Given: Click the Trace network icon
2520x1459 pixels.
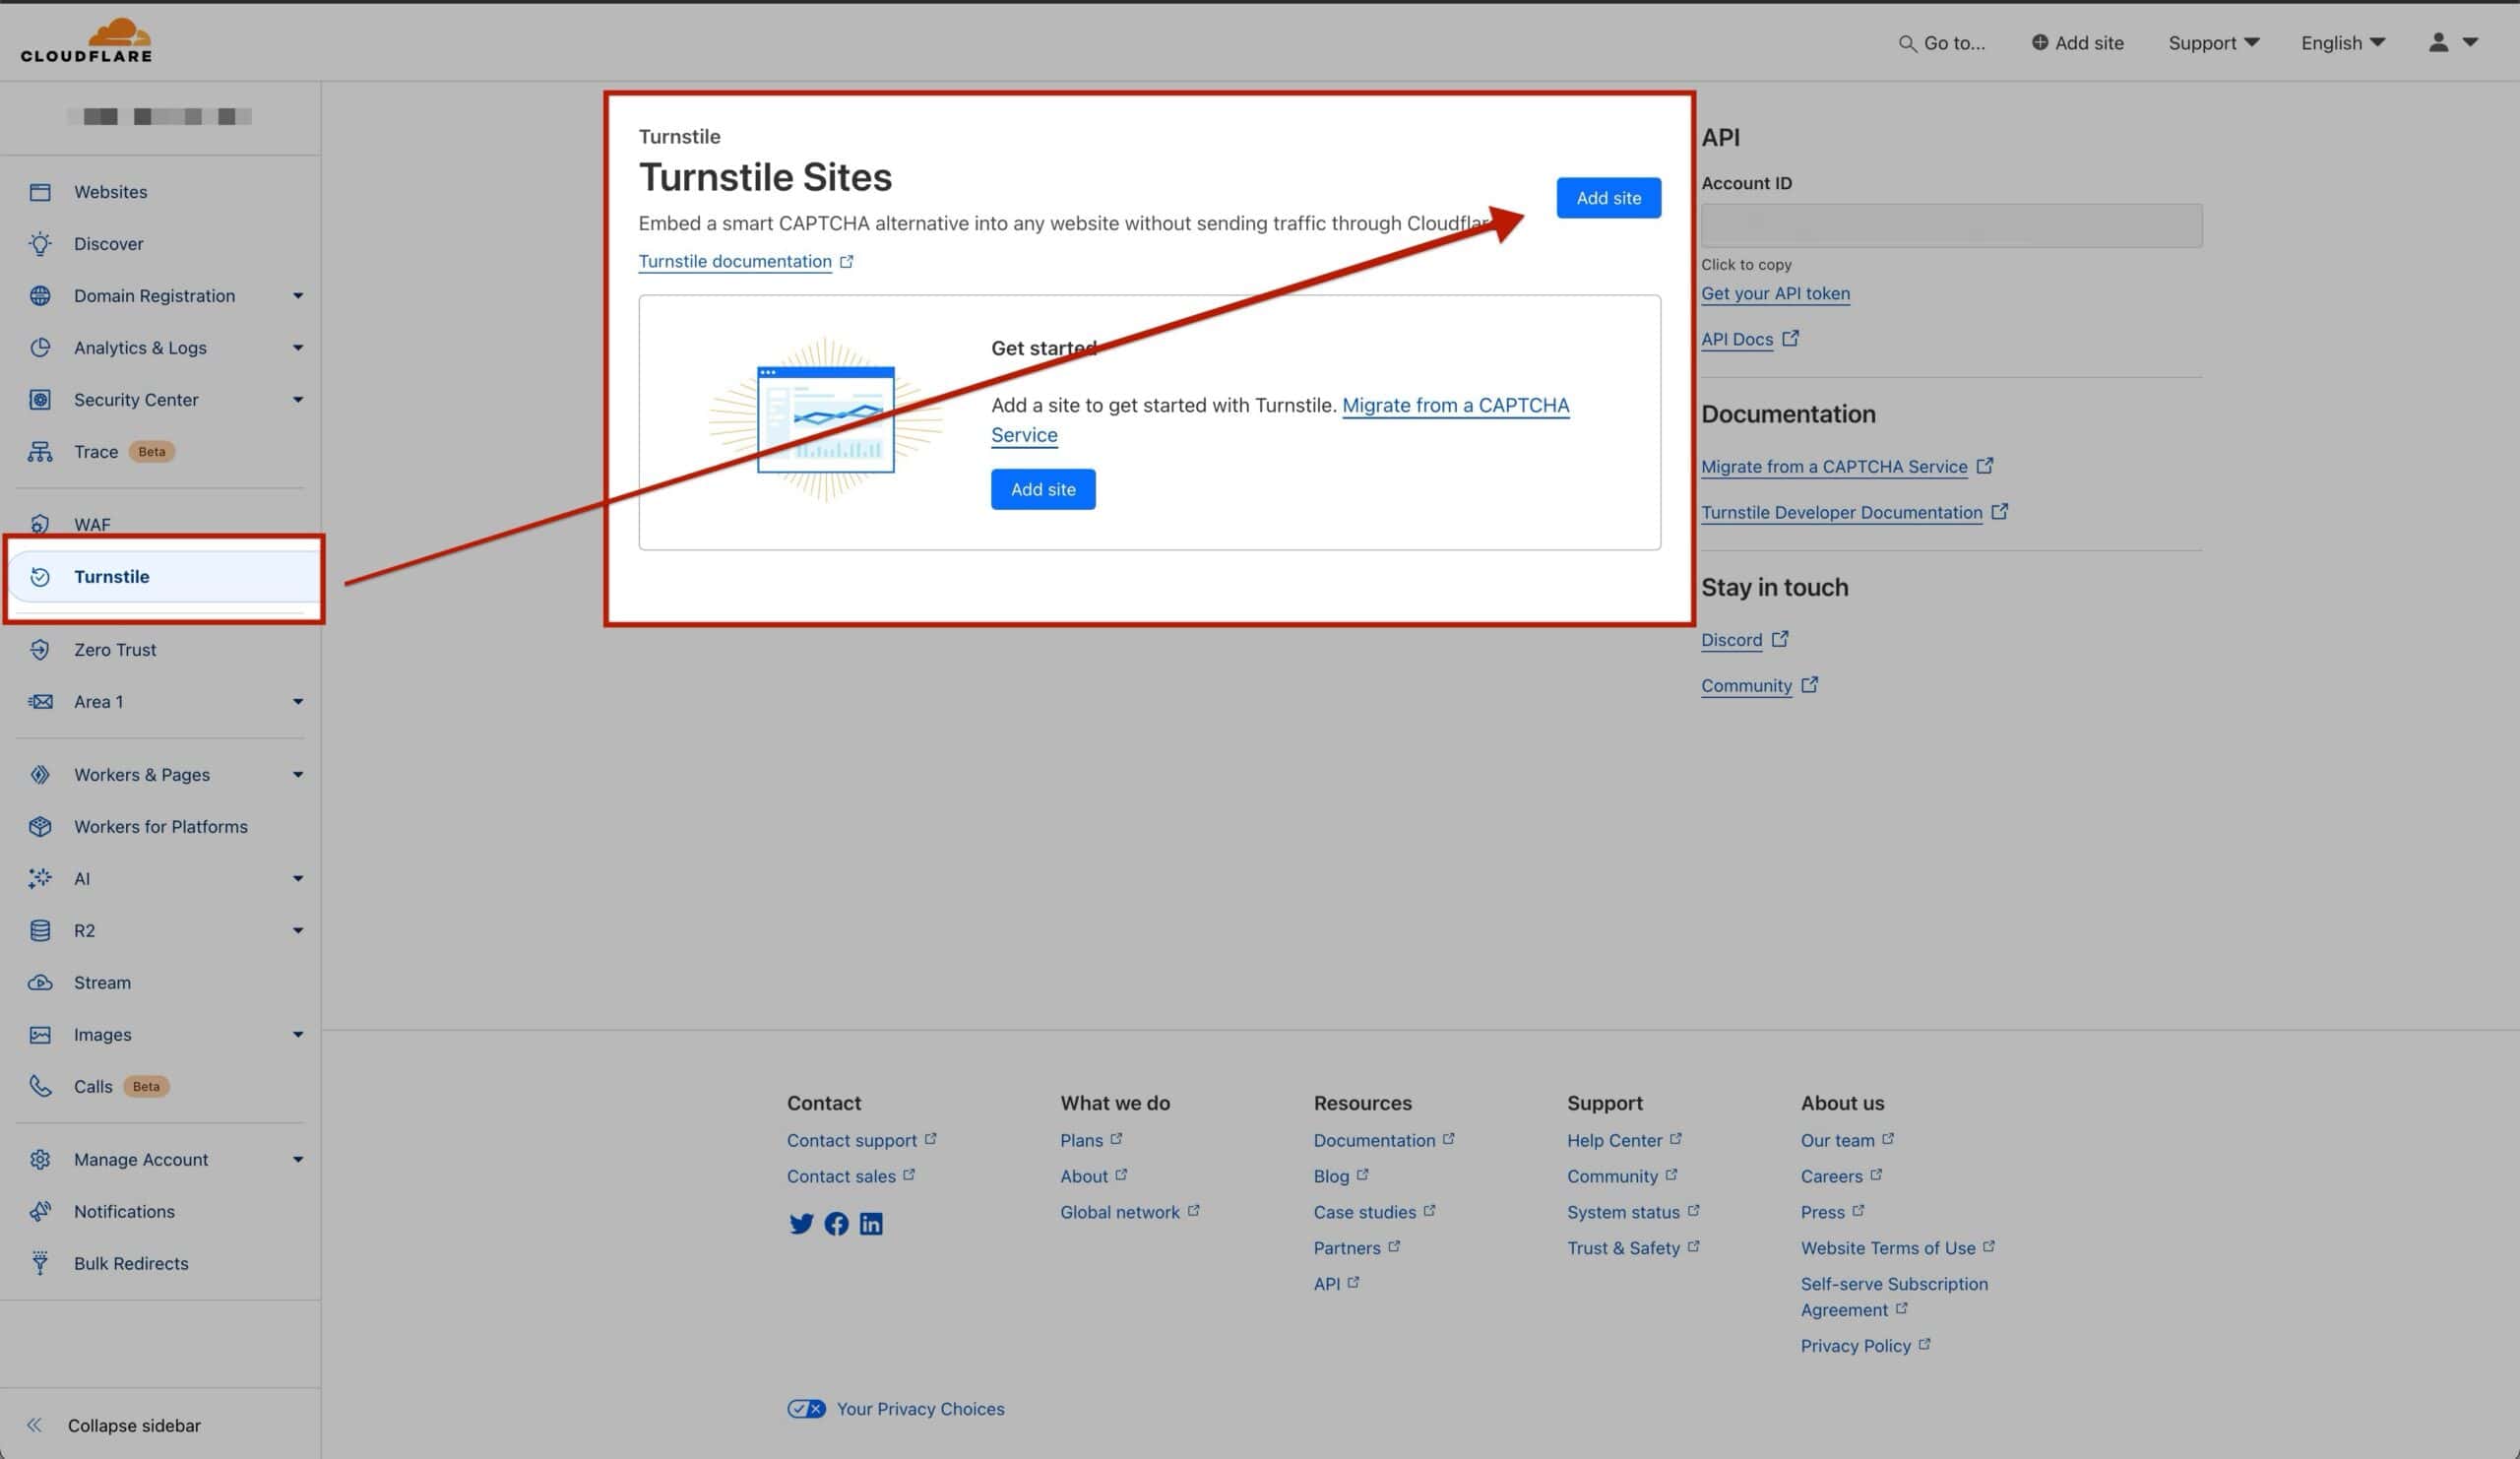Looking at the screenshot, I should pyautogui.click(x=40, y=452).
